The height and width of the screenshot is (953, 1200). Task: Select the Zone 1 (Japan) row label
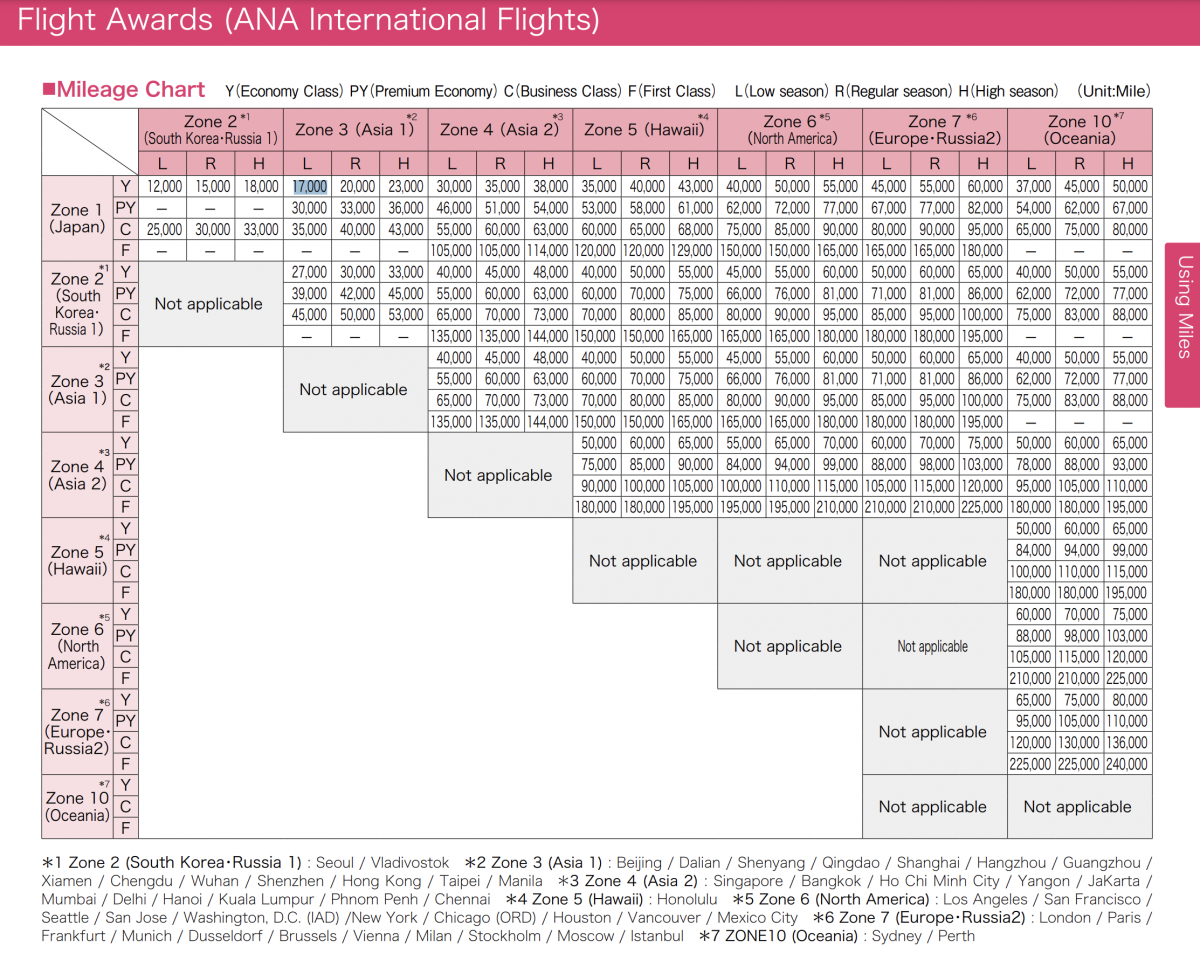click(x=77, y=218)
